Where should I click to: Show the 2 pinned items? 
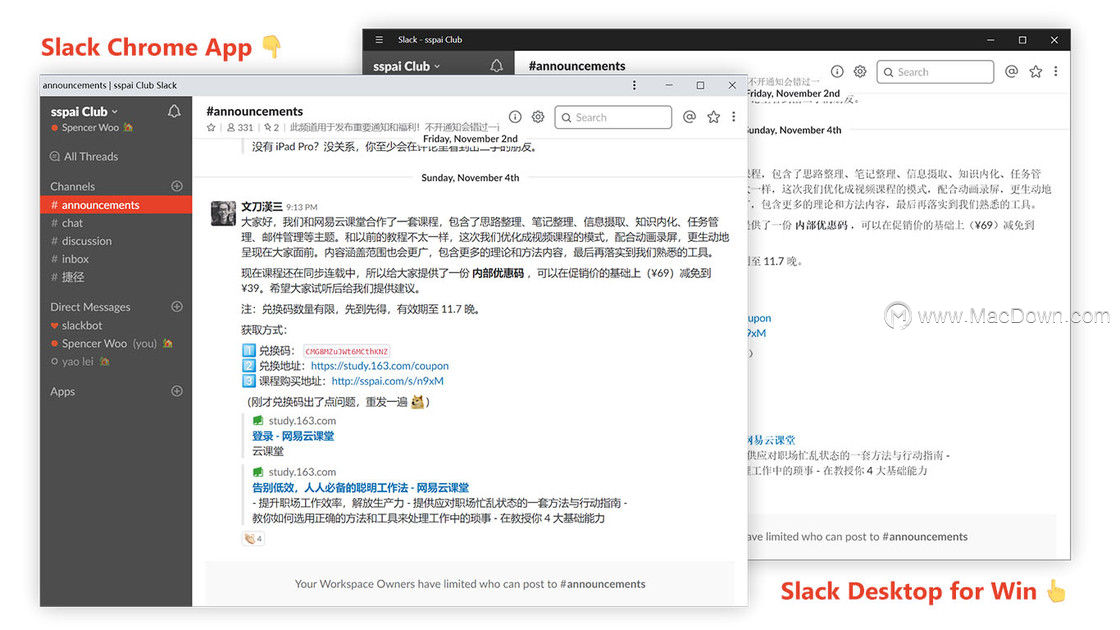[x=271, y=128]
